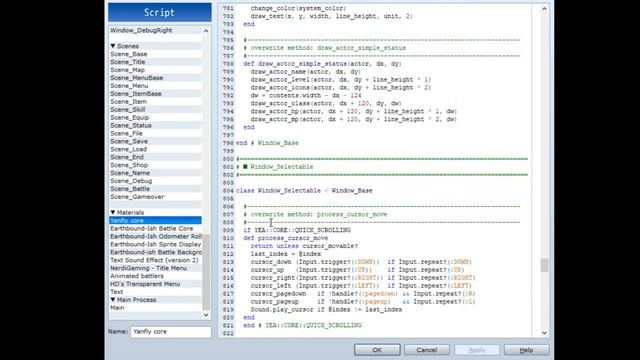Click the code editor scroll down arrow
This screenshot has height=360, width=640.
pyautogui.click(x=544, y=333)
